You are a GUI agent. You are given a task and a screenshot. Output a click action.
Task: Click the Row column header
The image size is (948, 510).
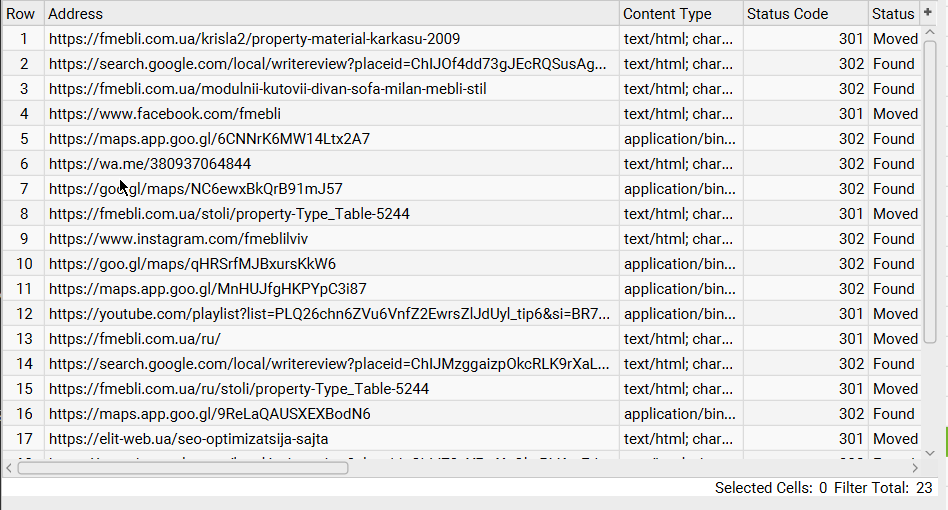click(21, 14)
